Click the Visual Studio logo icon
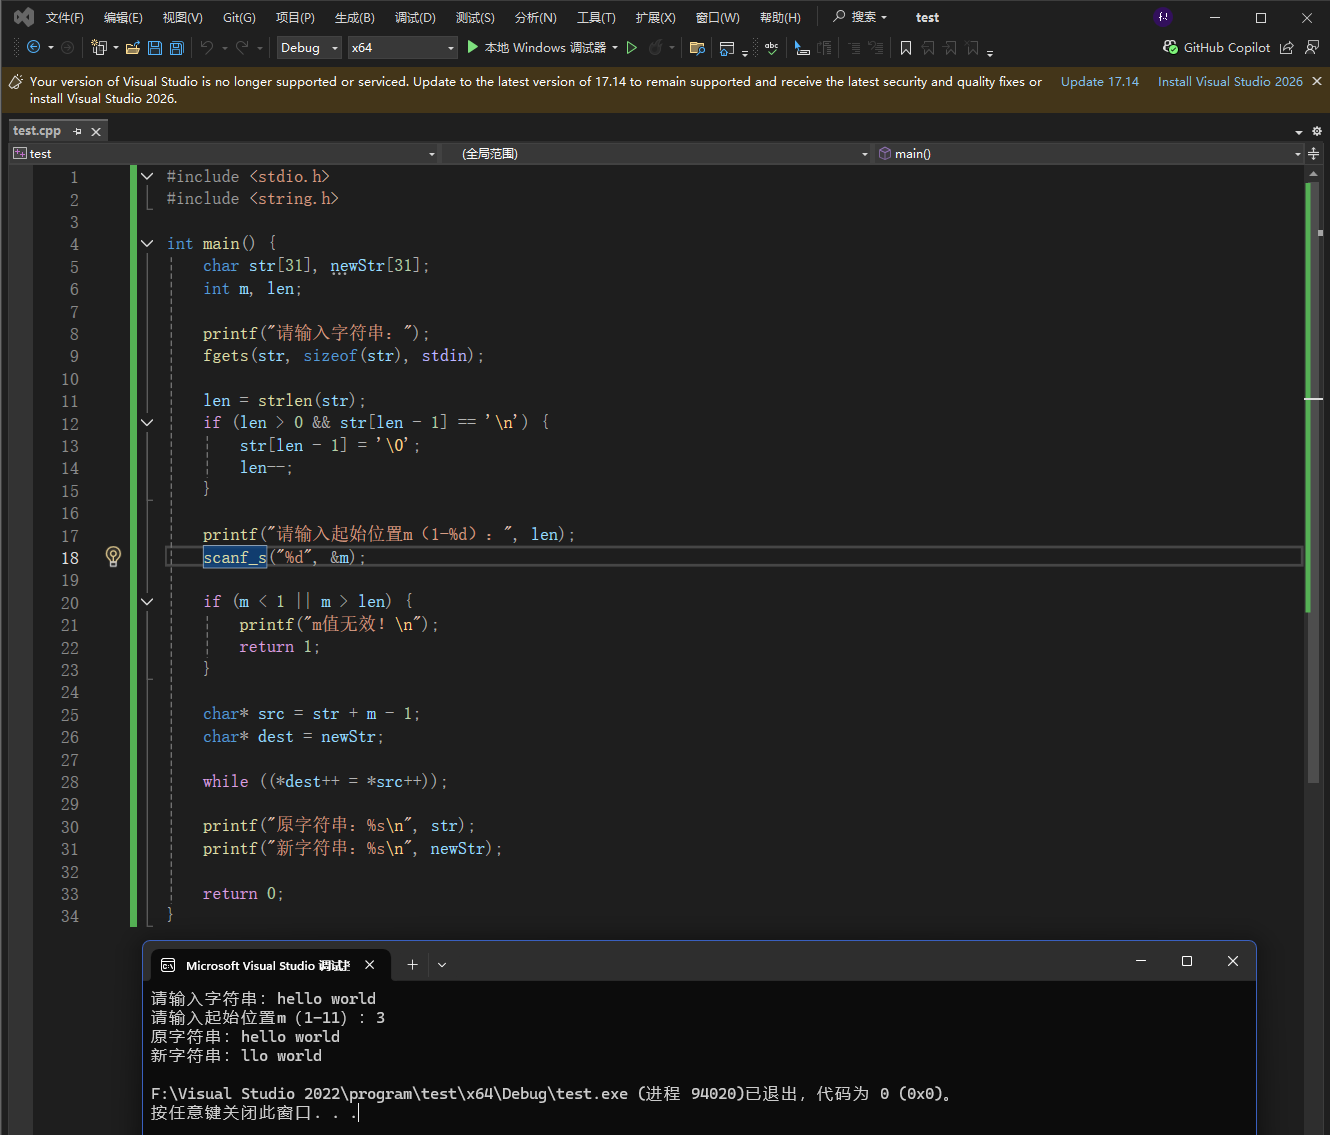Image resolution: width=1330 pixels, height=1135 pixels. 24,17
